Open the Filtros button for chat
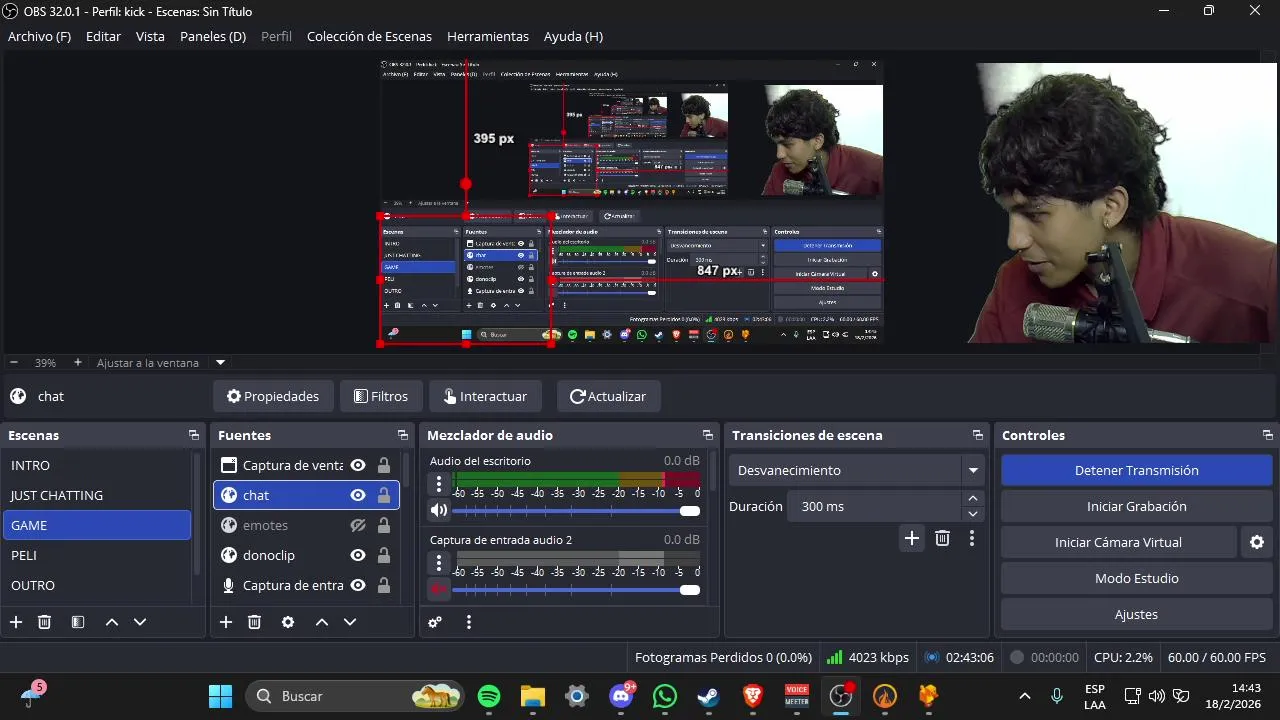The image size is (1280, 720). point(381,396)
